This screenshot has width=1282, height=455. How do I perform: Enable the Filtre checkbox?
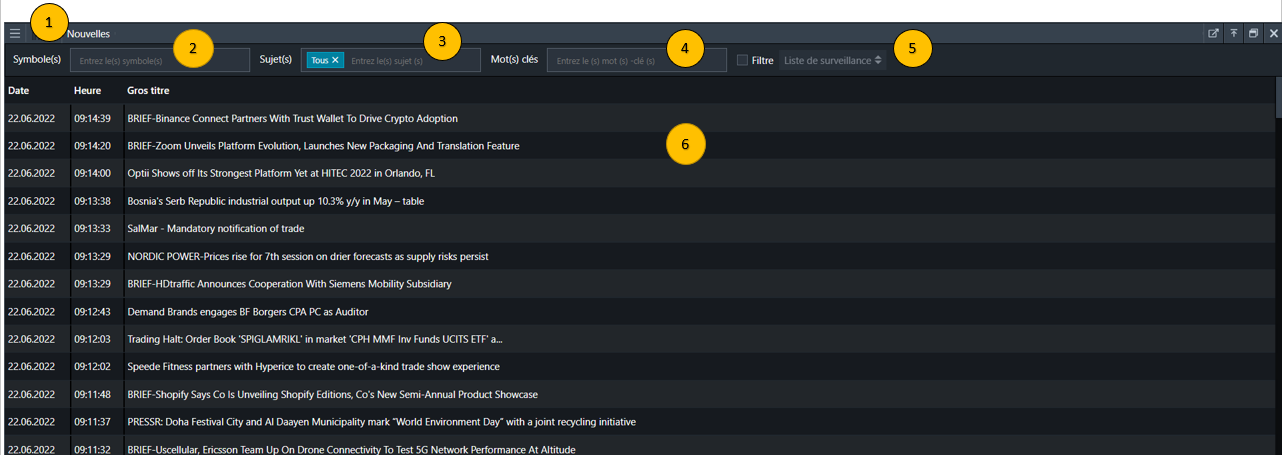coord(742,60)
